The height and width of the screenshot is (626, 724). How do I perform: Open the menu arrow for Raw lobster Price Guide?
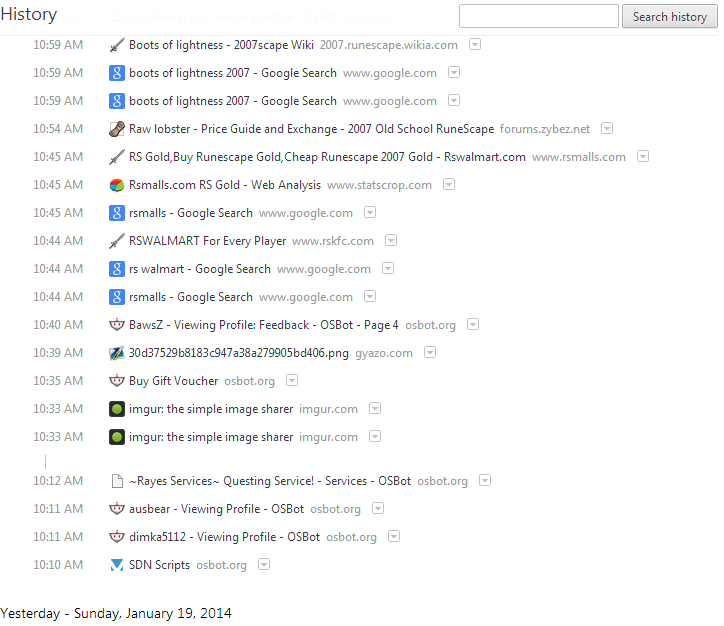point(607,128)
